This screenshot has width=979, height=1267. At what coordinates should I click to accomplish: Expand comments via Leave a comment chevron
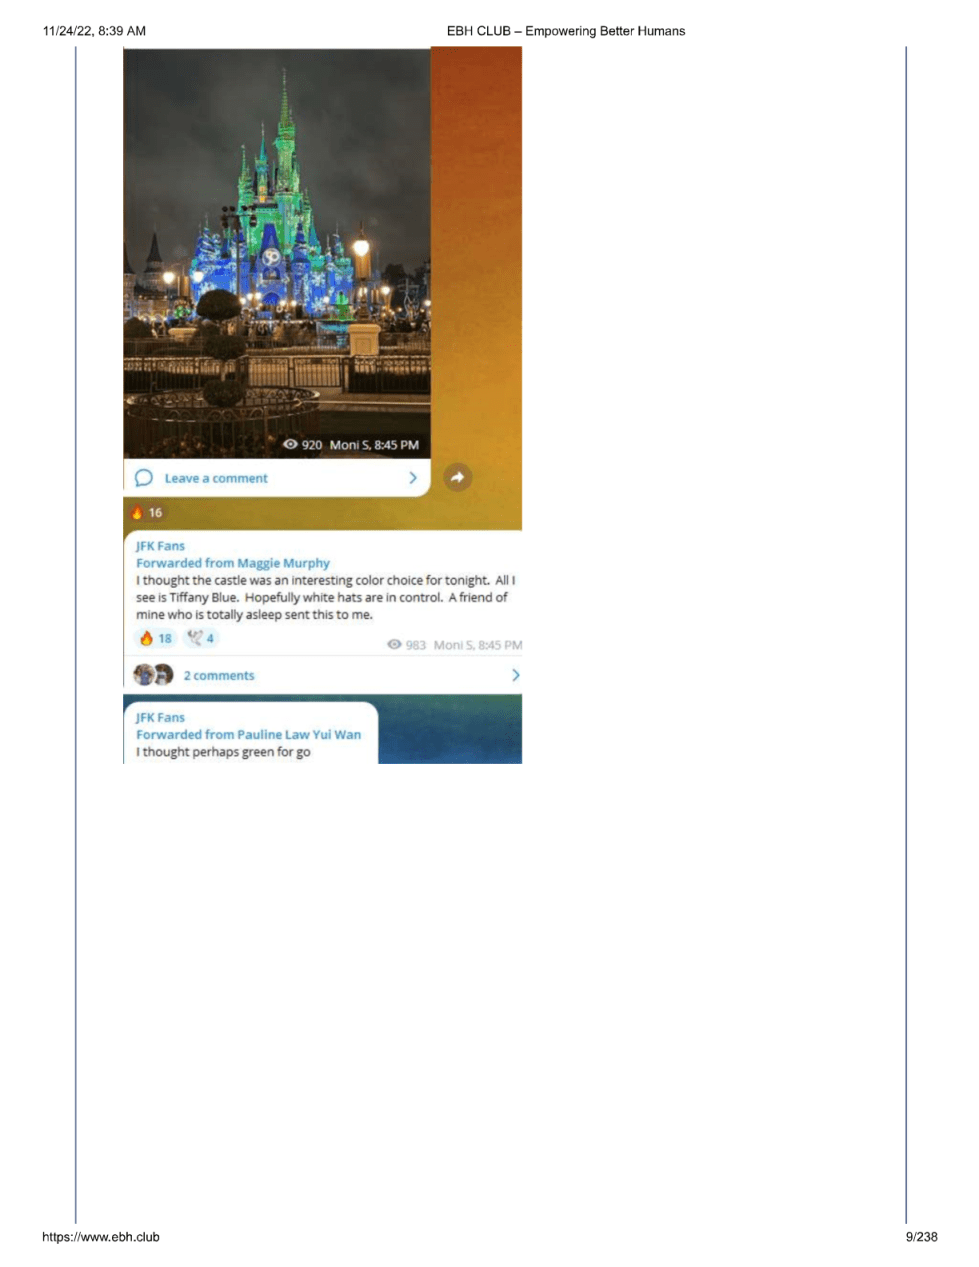click(413, 478)
